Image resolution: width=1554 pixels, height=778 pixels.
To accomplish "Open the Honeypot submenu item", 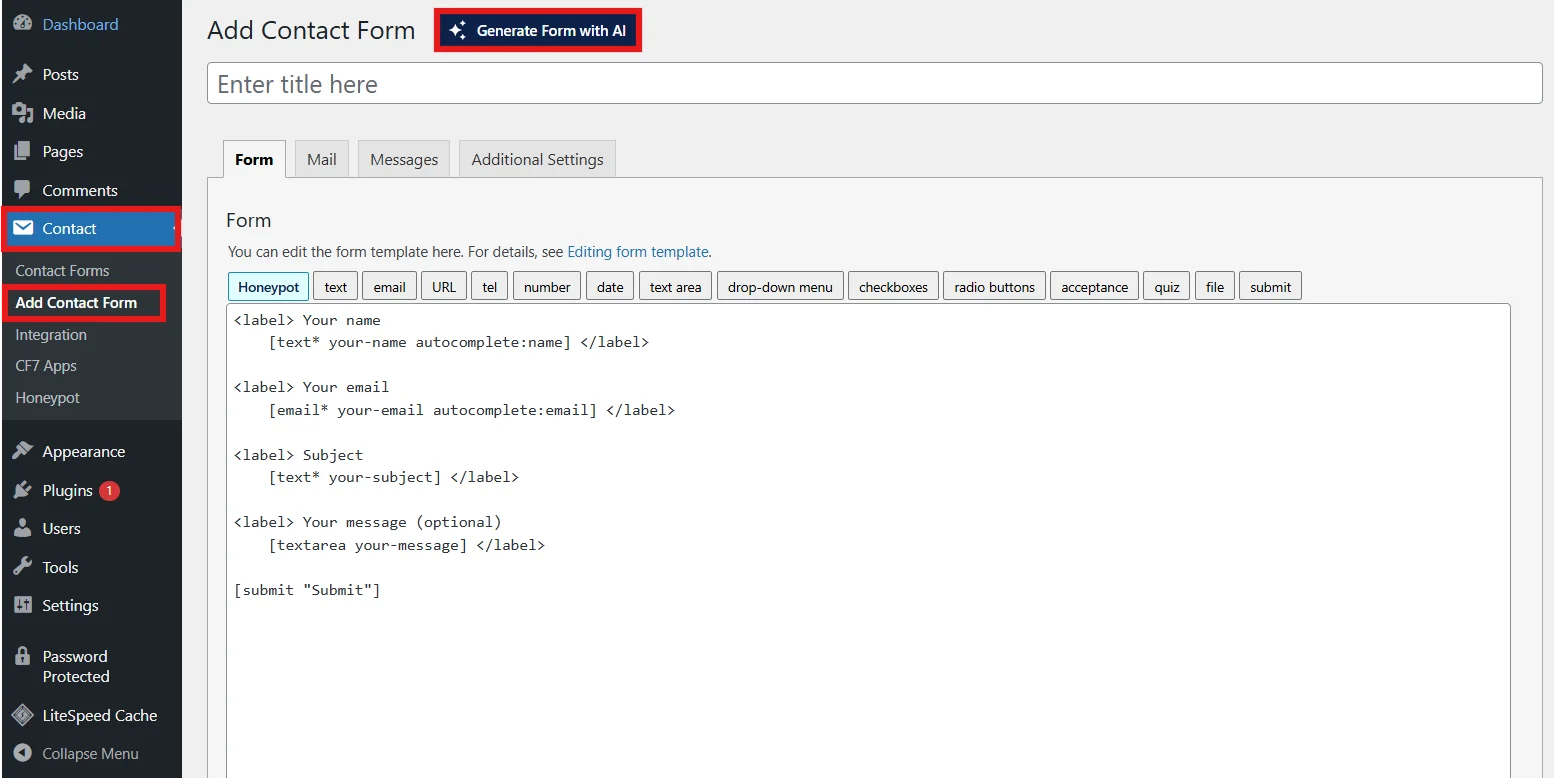I will [x=47, y=397].
